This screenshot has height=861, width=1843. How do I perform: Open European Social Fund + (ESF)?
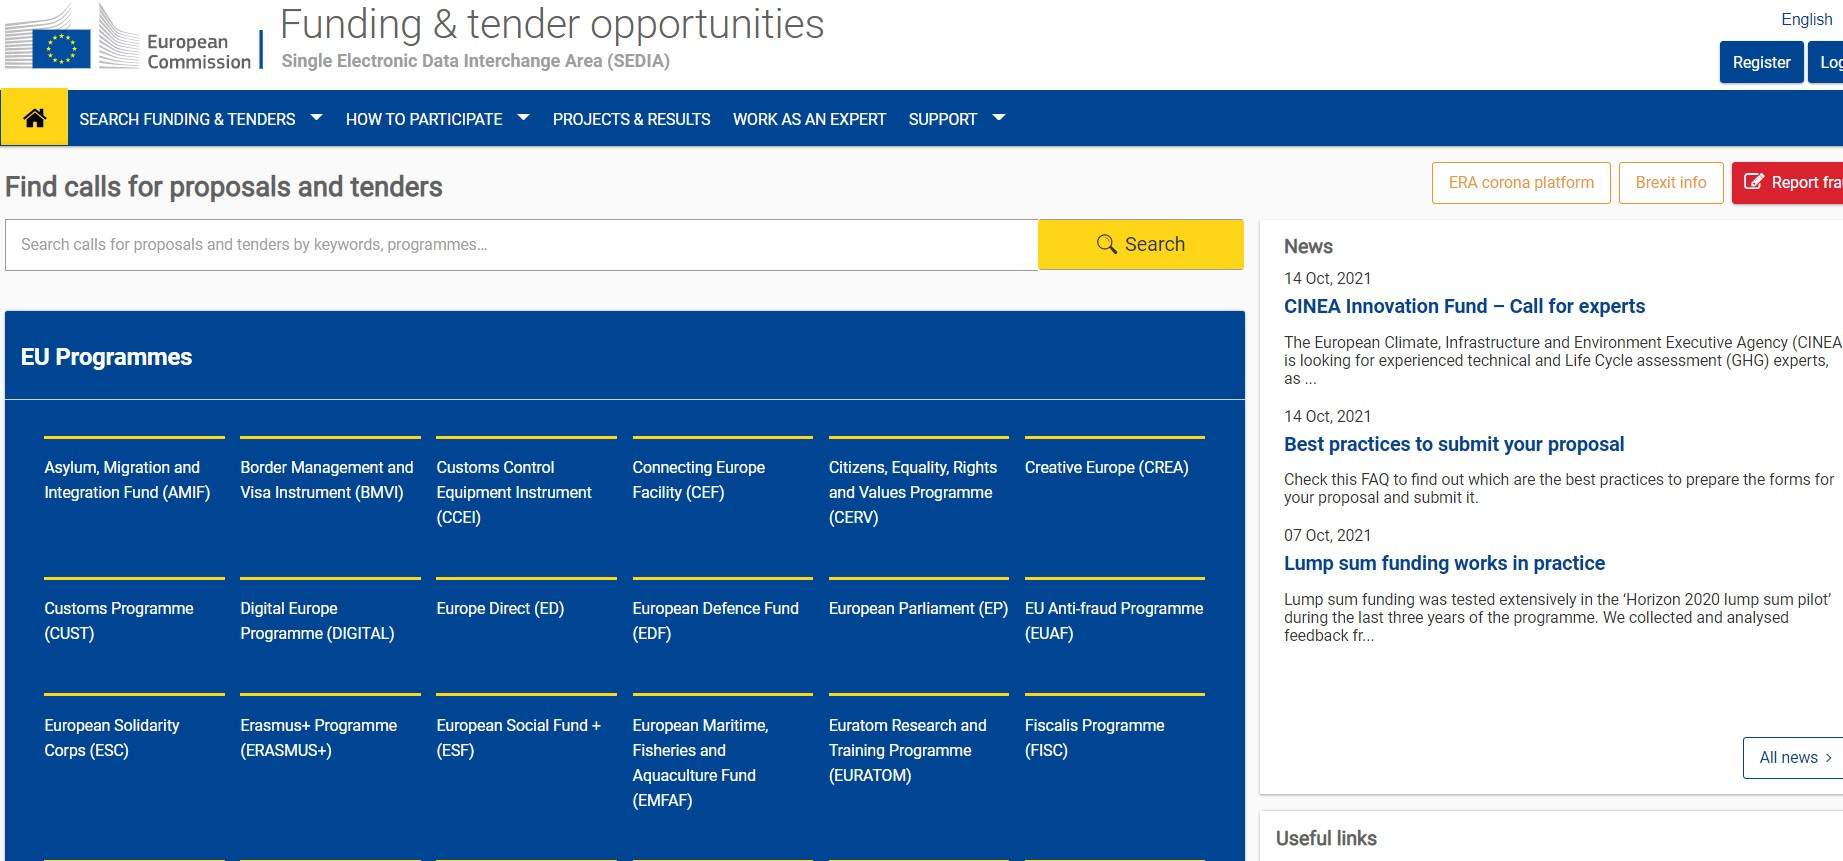click(518, 738)
